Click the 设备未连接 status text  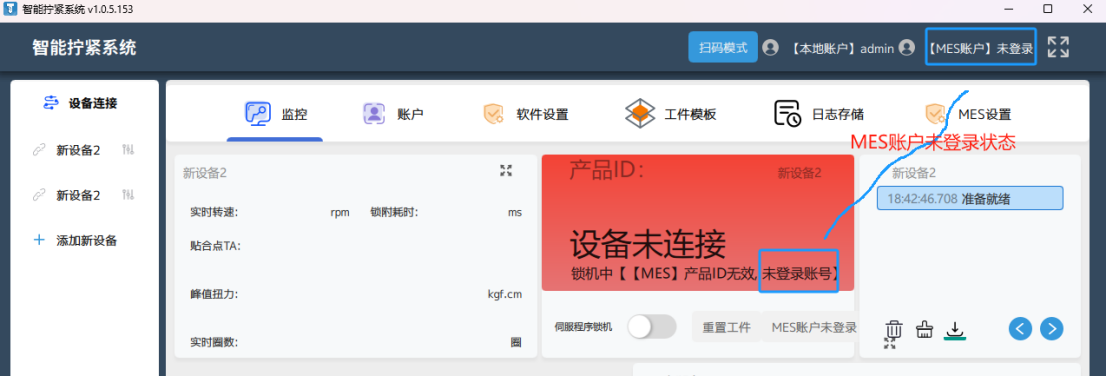click(648, 245)
